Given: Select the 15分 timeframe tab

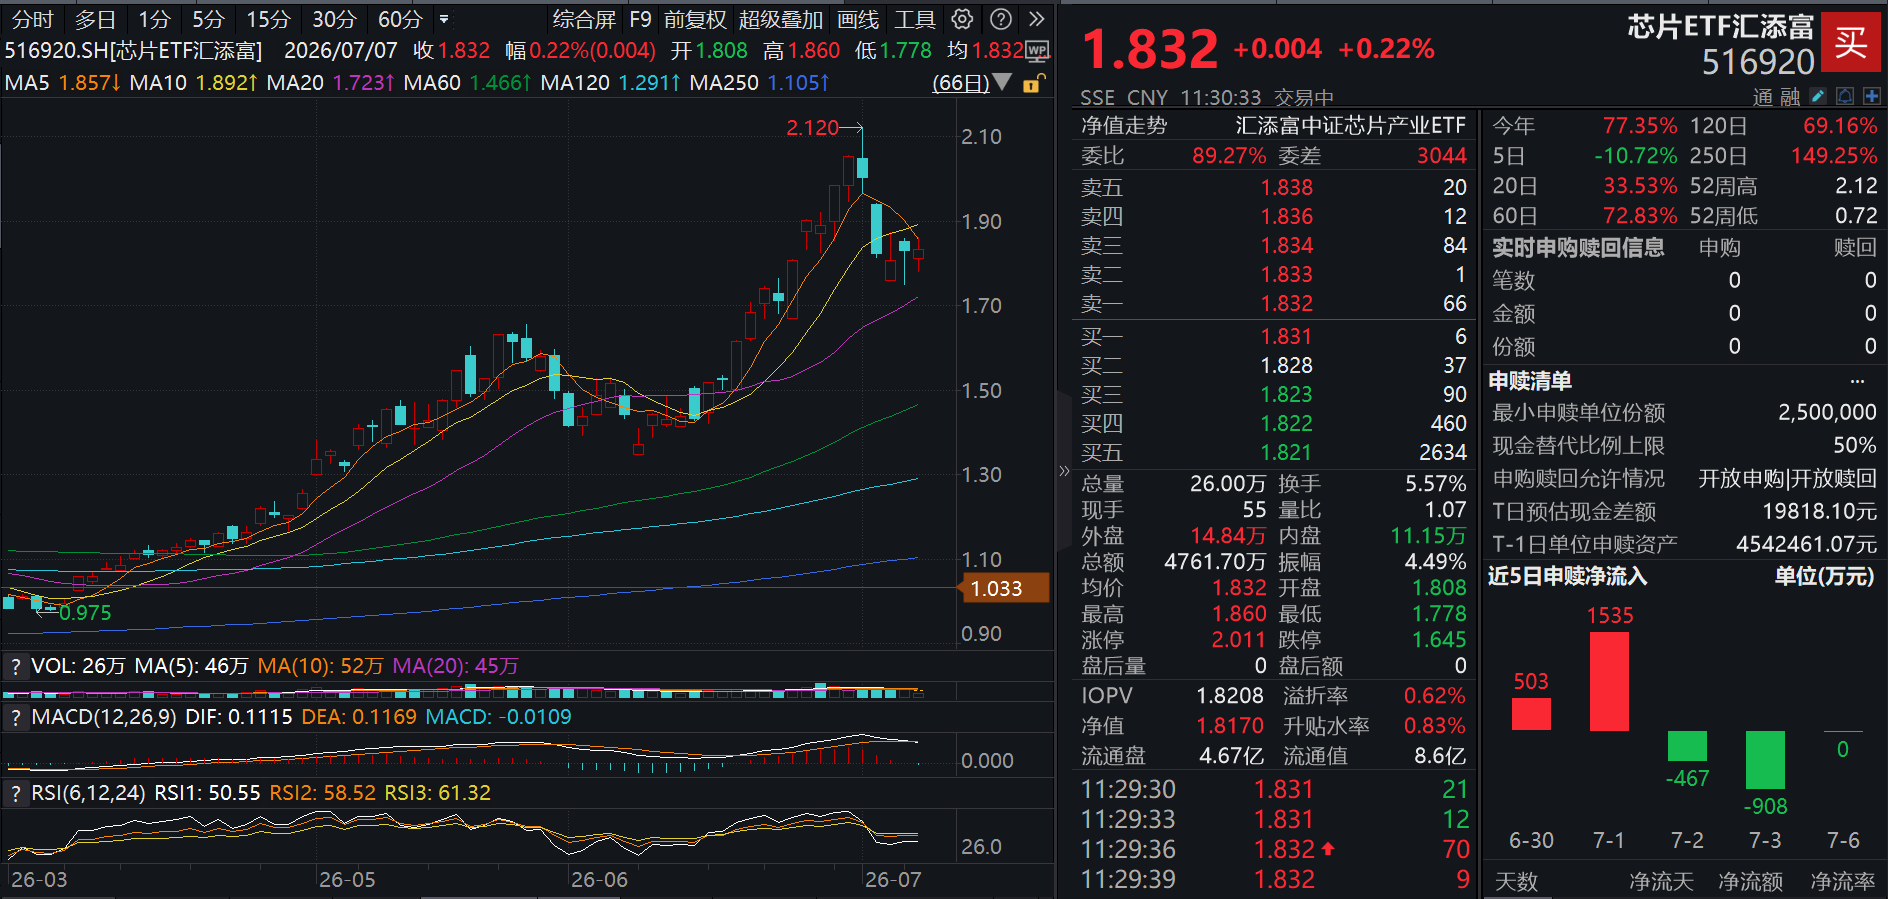Looking at the screenshot, I should coord(268,19).
